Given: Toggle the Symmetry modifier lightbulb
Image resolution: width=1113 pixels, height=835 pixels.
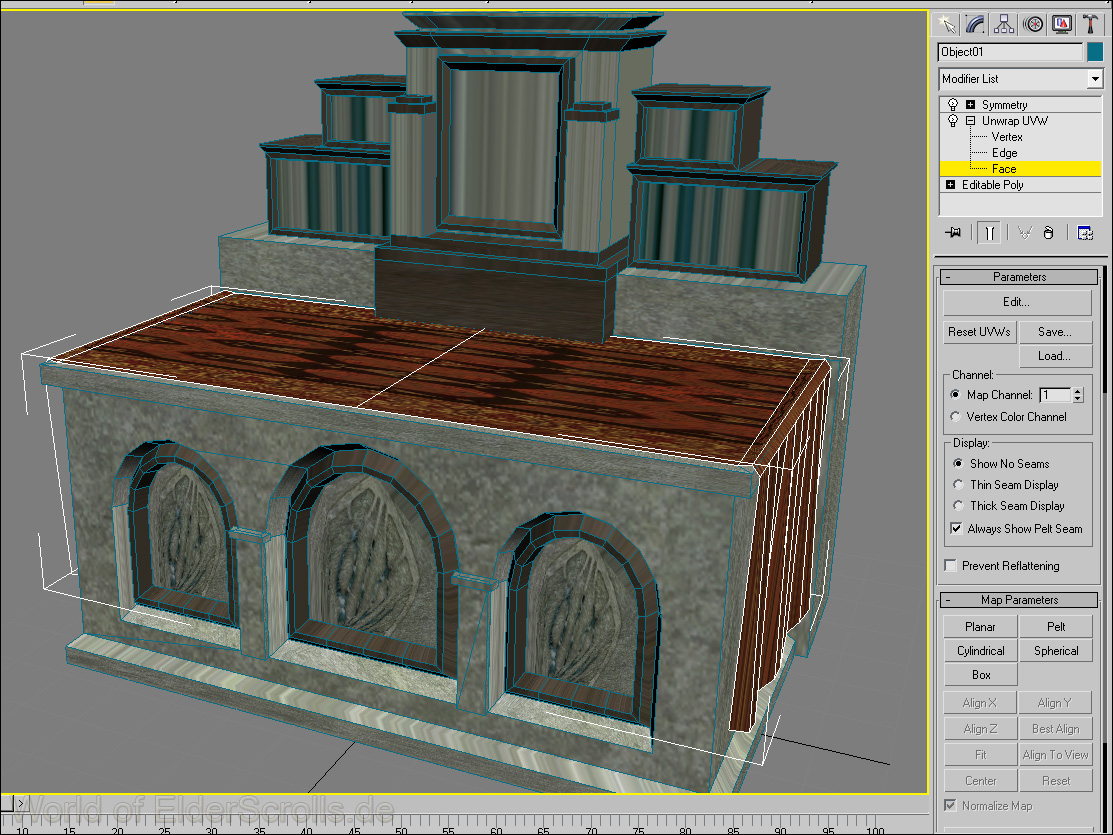Looking at the screenshot, I should (953, 104).
